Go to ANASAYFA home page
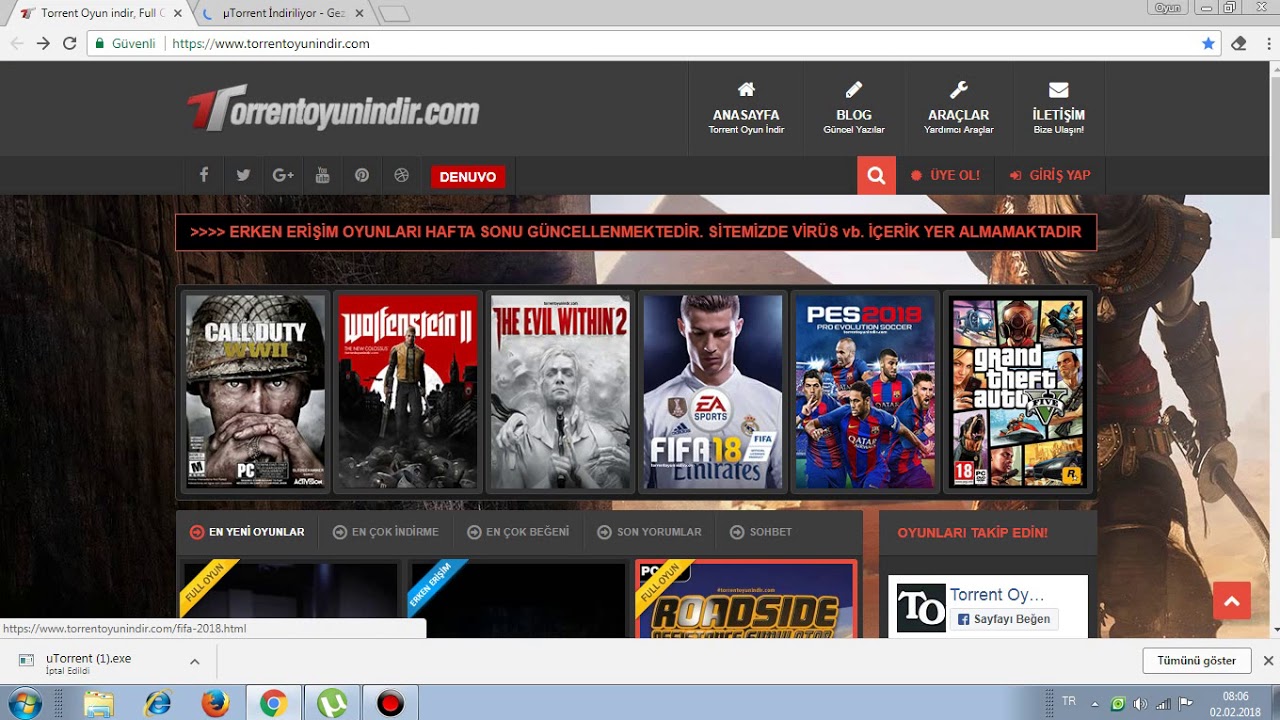The width and height of the screenshot is (1280, 720). tap(746, 109)
